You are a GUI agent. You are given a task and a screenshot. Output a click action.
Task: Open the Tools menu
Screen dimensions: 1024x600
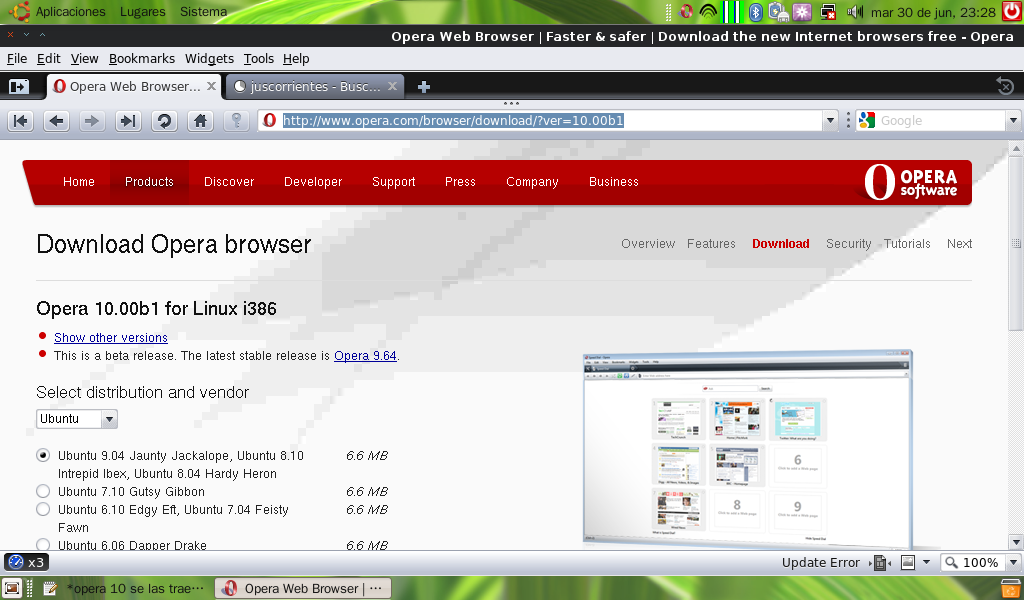[x=259, y=59]
